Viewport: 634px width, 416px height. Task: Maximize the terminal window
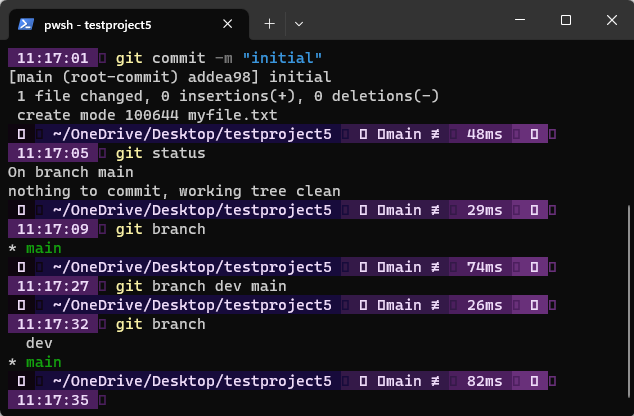(566, 20)
